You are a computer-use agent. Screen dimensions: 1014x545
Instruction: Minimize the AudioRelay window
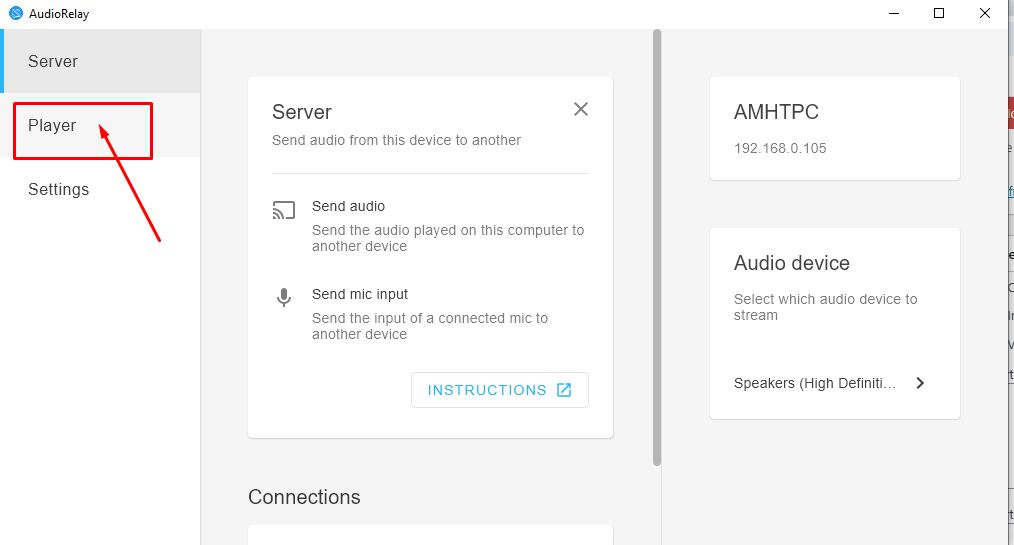pos(892,13)
